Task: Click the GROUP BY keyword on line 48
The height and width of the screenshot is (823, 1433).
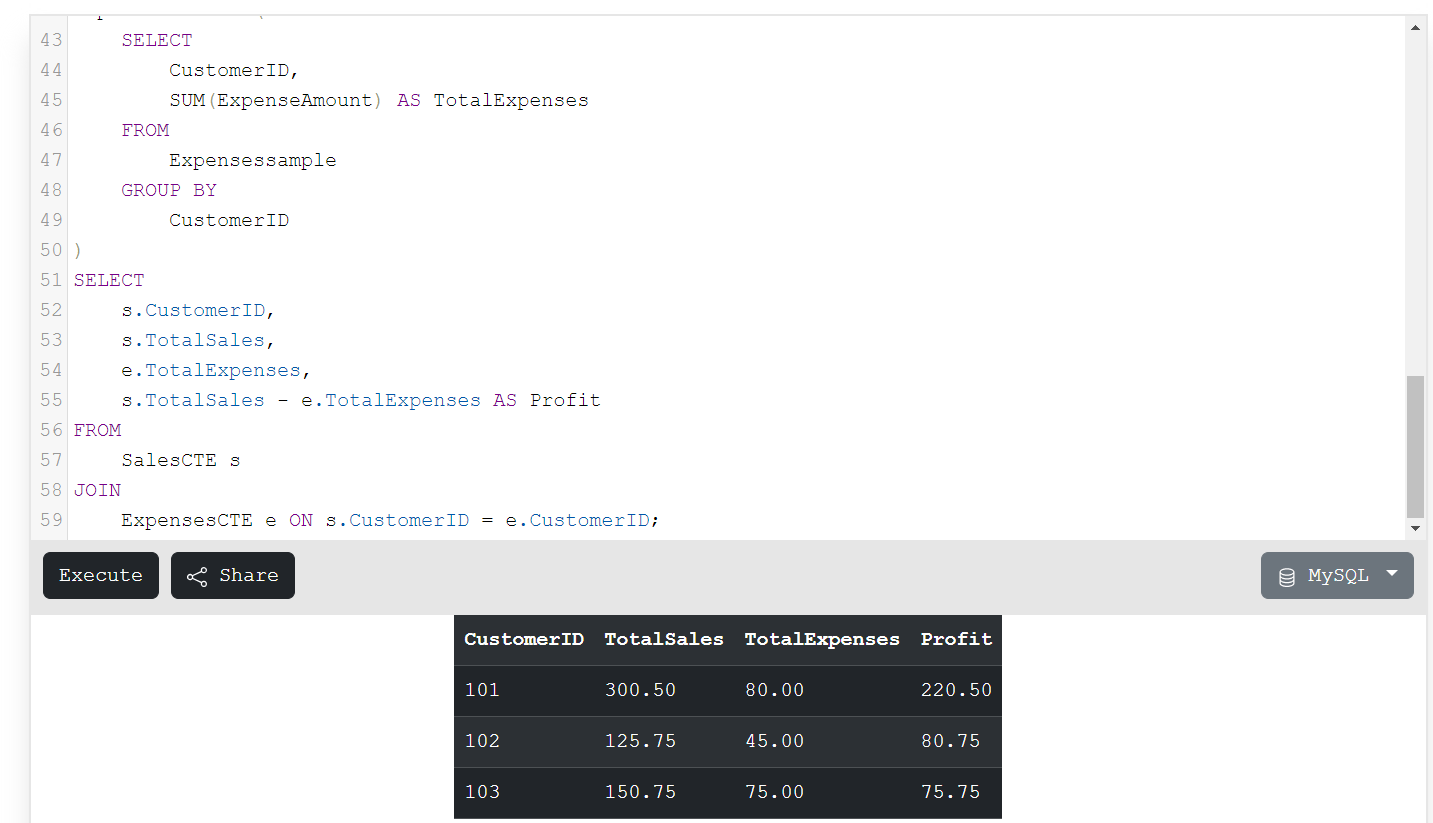Action: pos(168,189)
